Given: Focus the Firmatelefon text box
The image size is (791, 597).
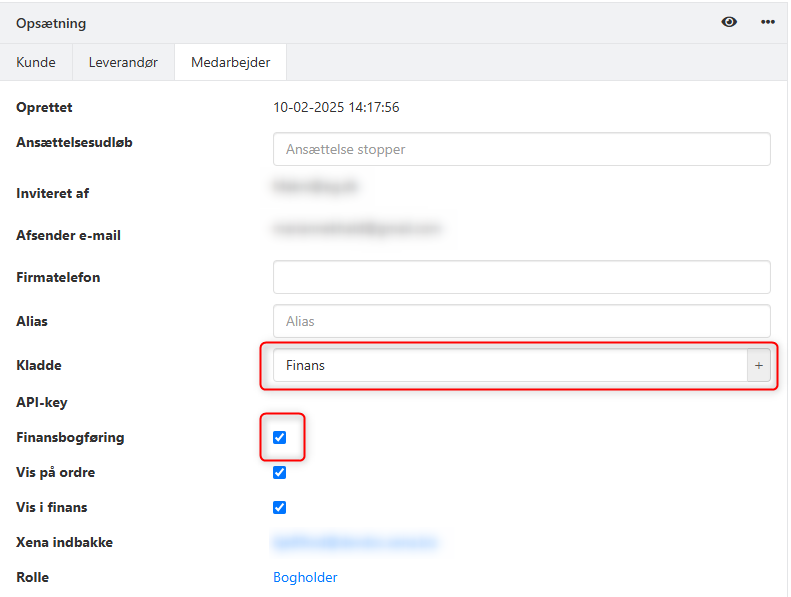Looking at the screenshot, I should (x=521, y=277).
